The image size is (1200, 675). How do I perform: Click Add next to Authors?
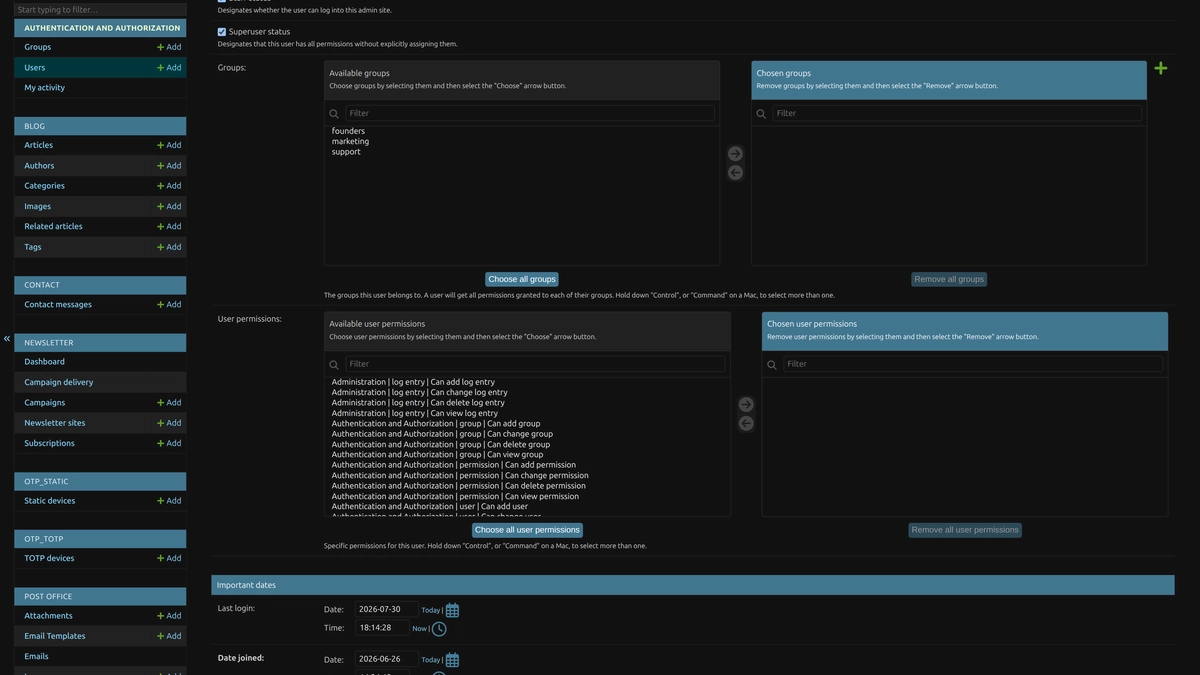click(169, 166)
